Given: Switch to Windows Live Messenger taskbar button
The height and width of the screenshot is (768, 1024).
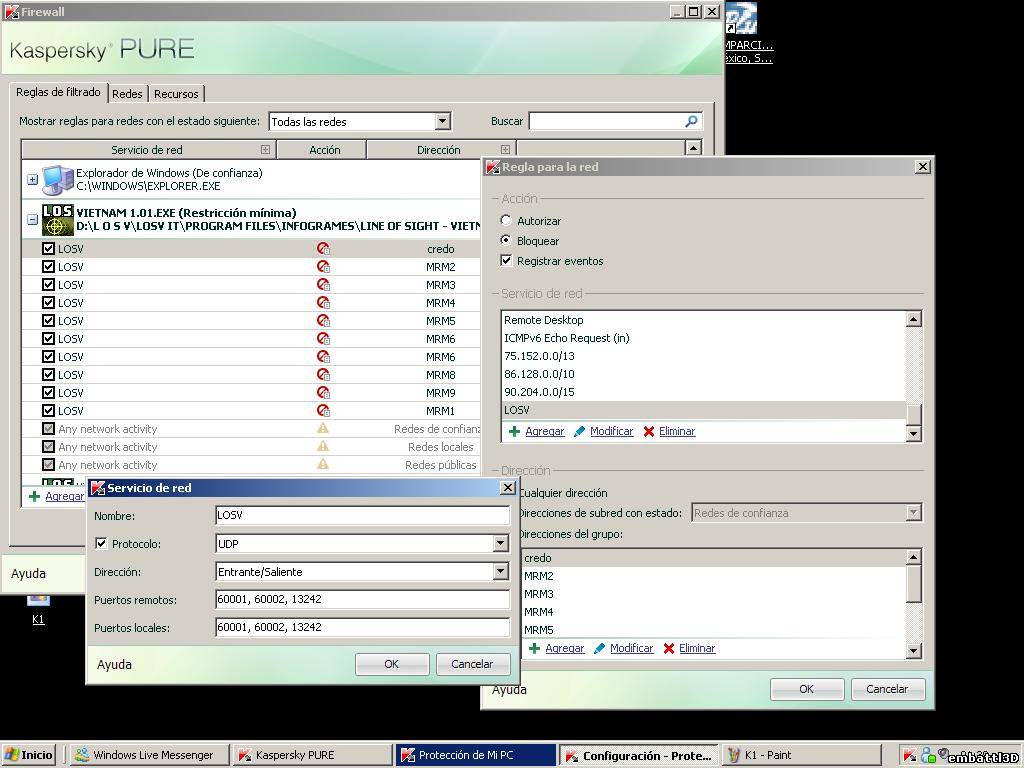Looking at the screenshot, I should [x=150, y=755].
